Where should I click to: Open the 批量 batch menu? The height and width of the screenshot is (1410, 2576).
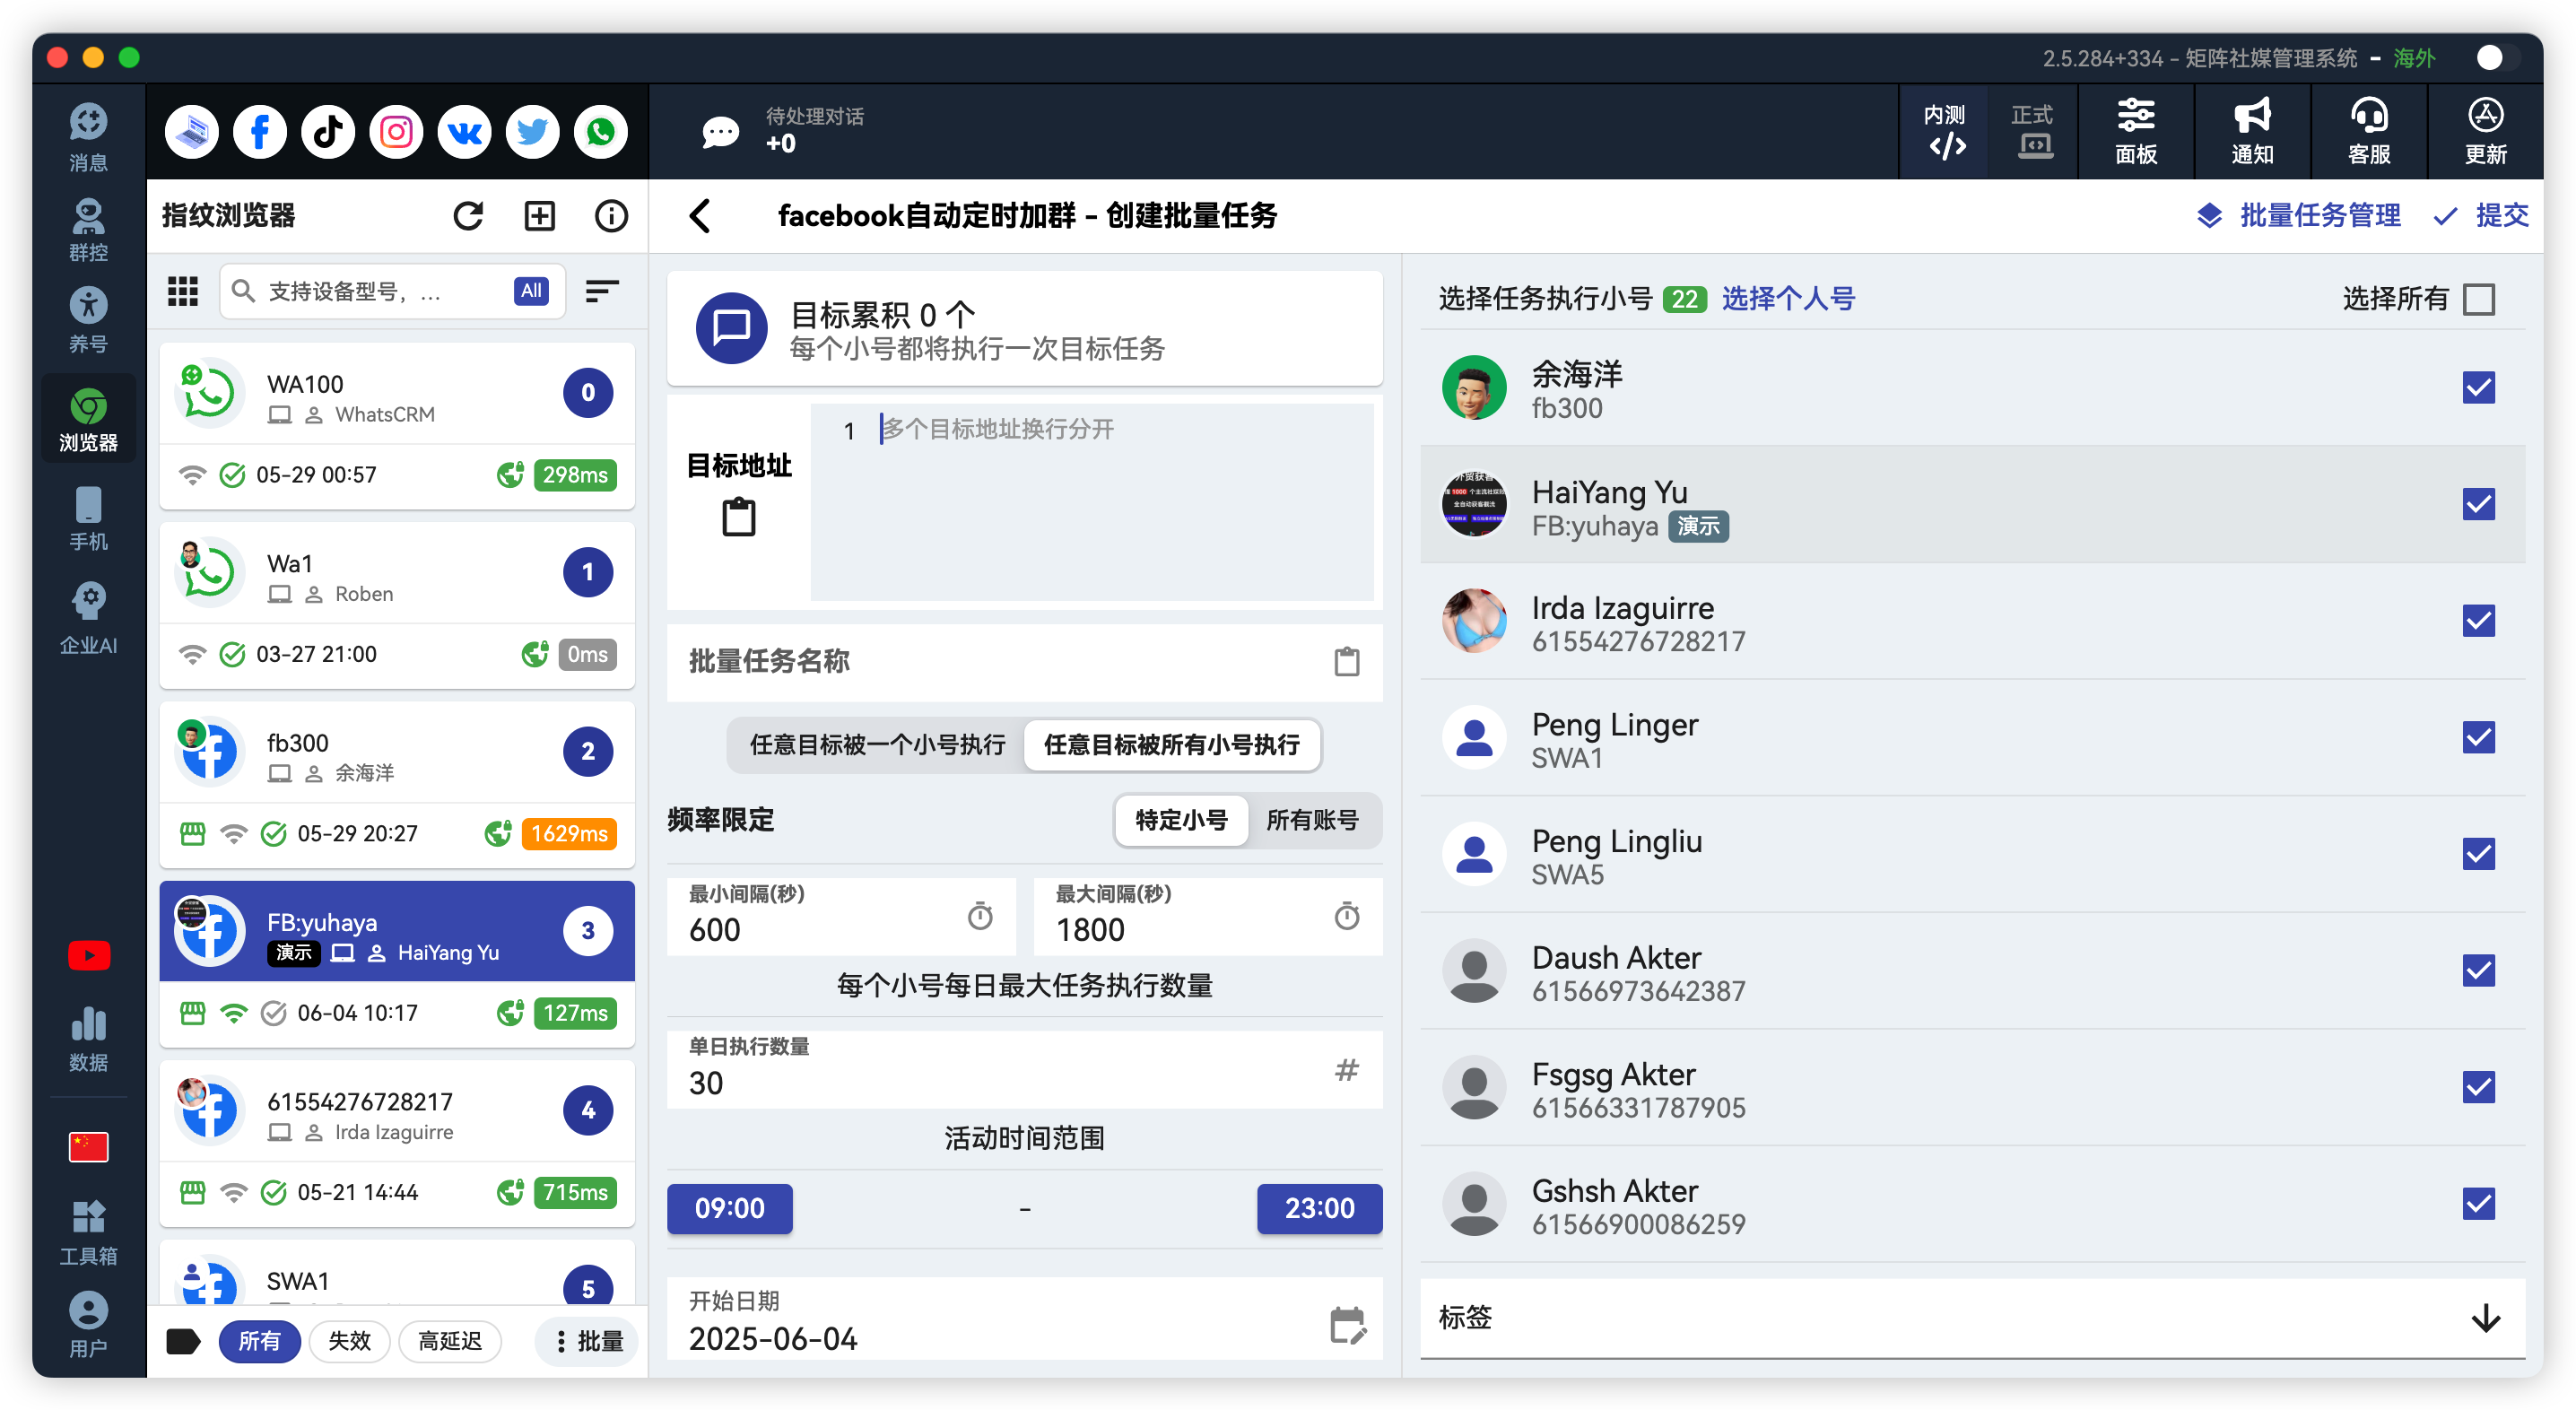[x=588, y=1341]
